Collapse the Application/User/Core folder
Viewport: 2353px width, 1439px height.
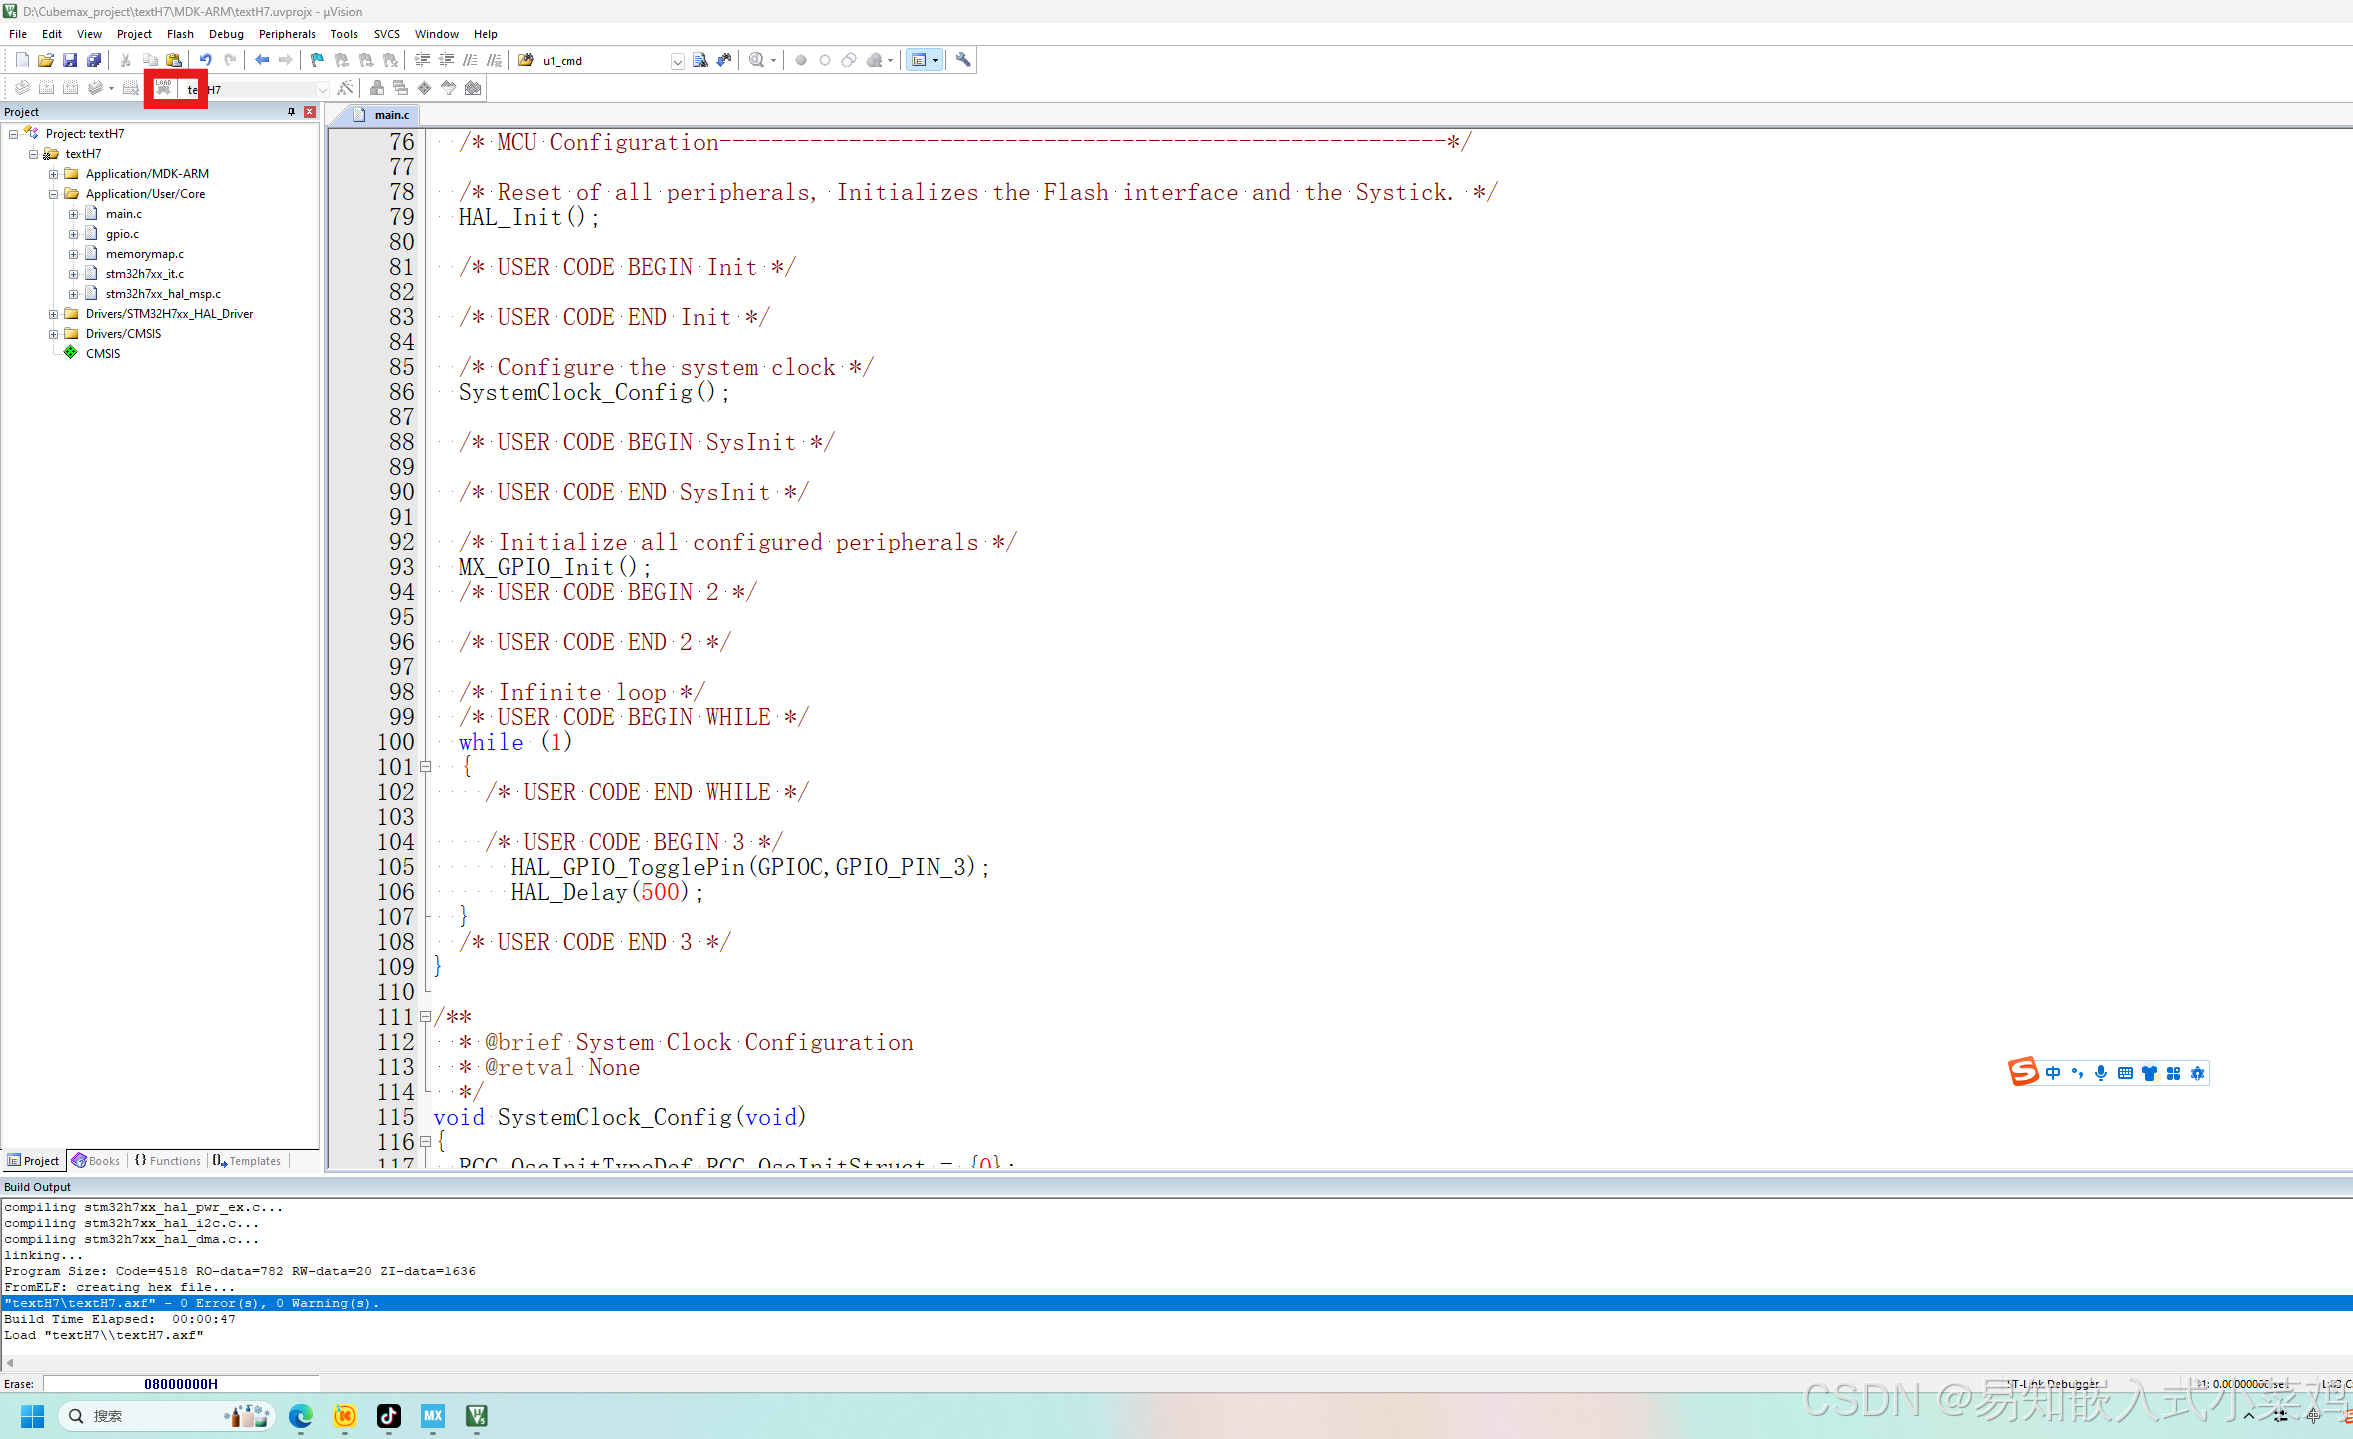click(54, 194)
